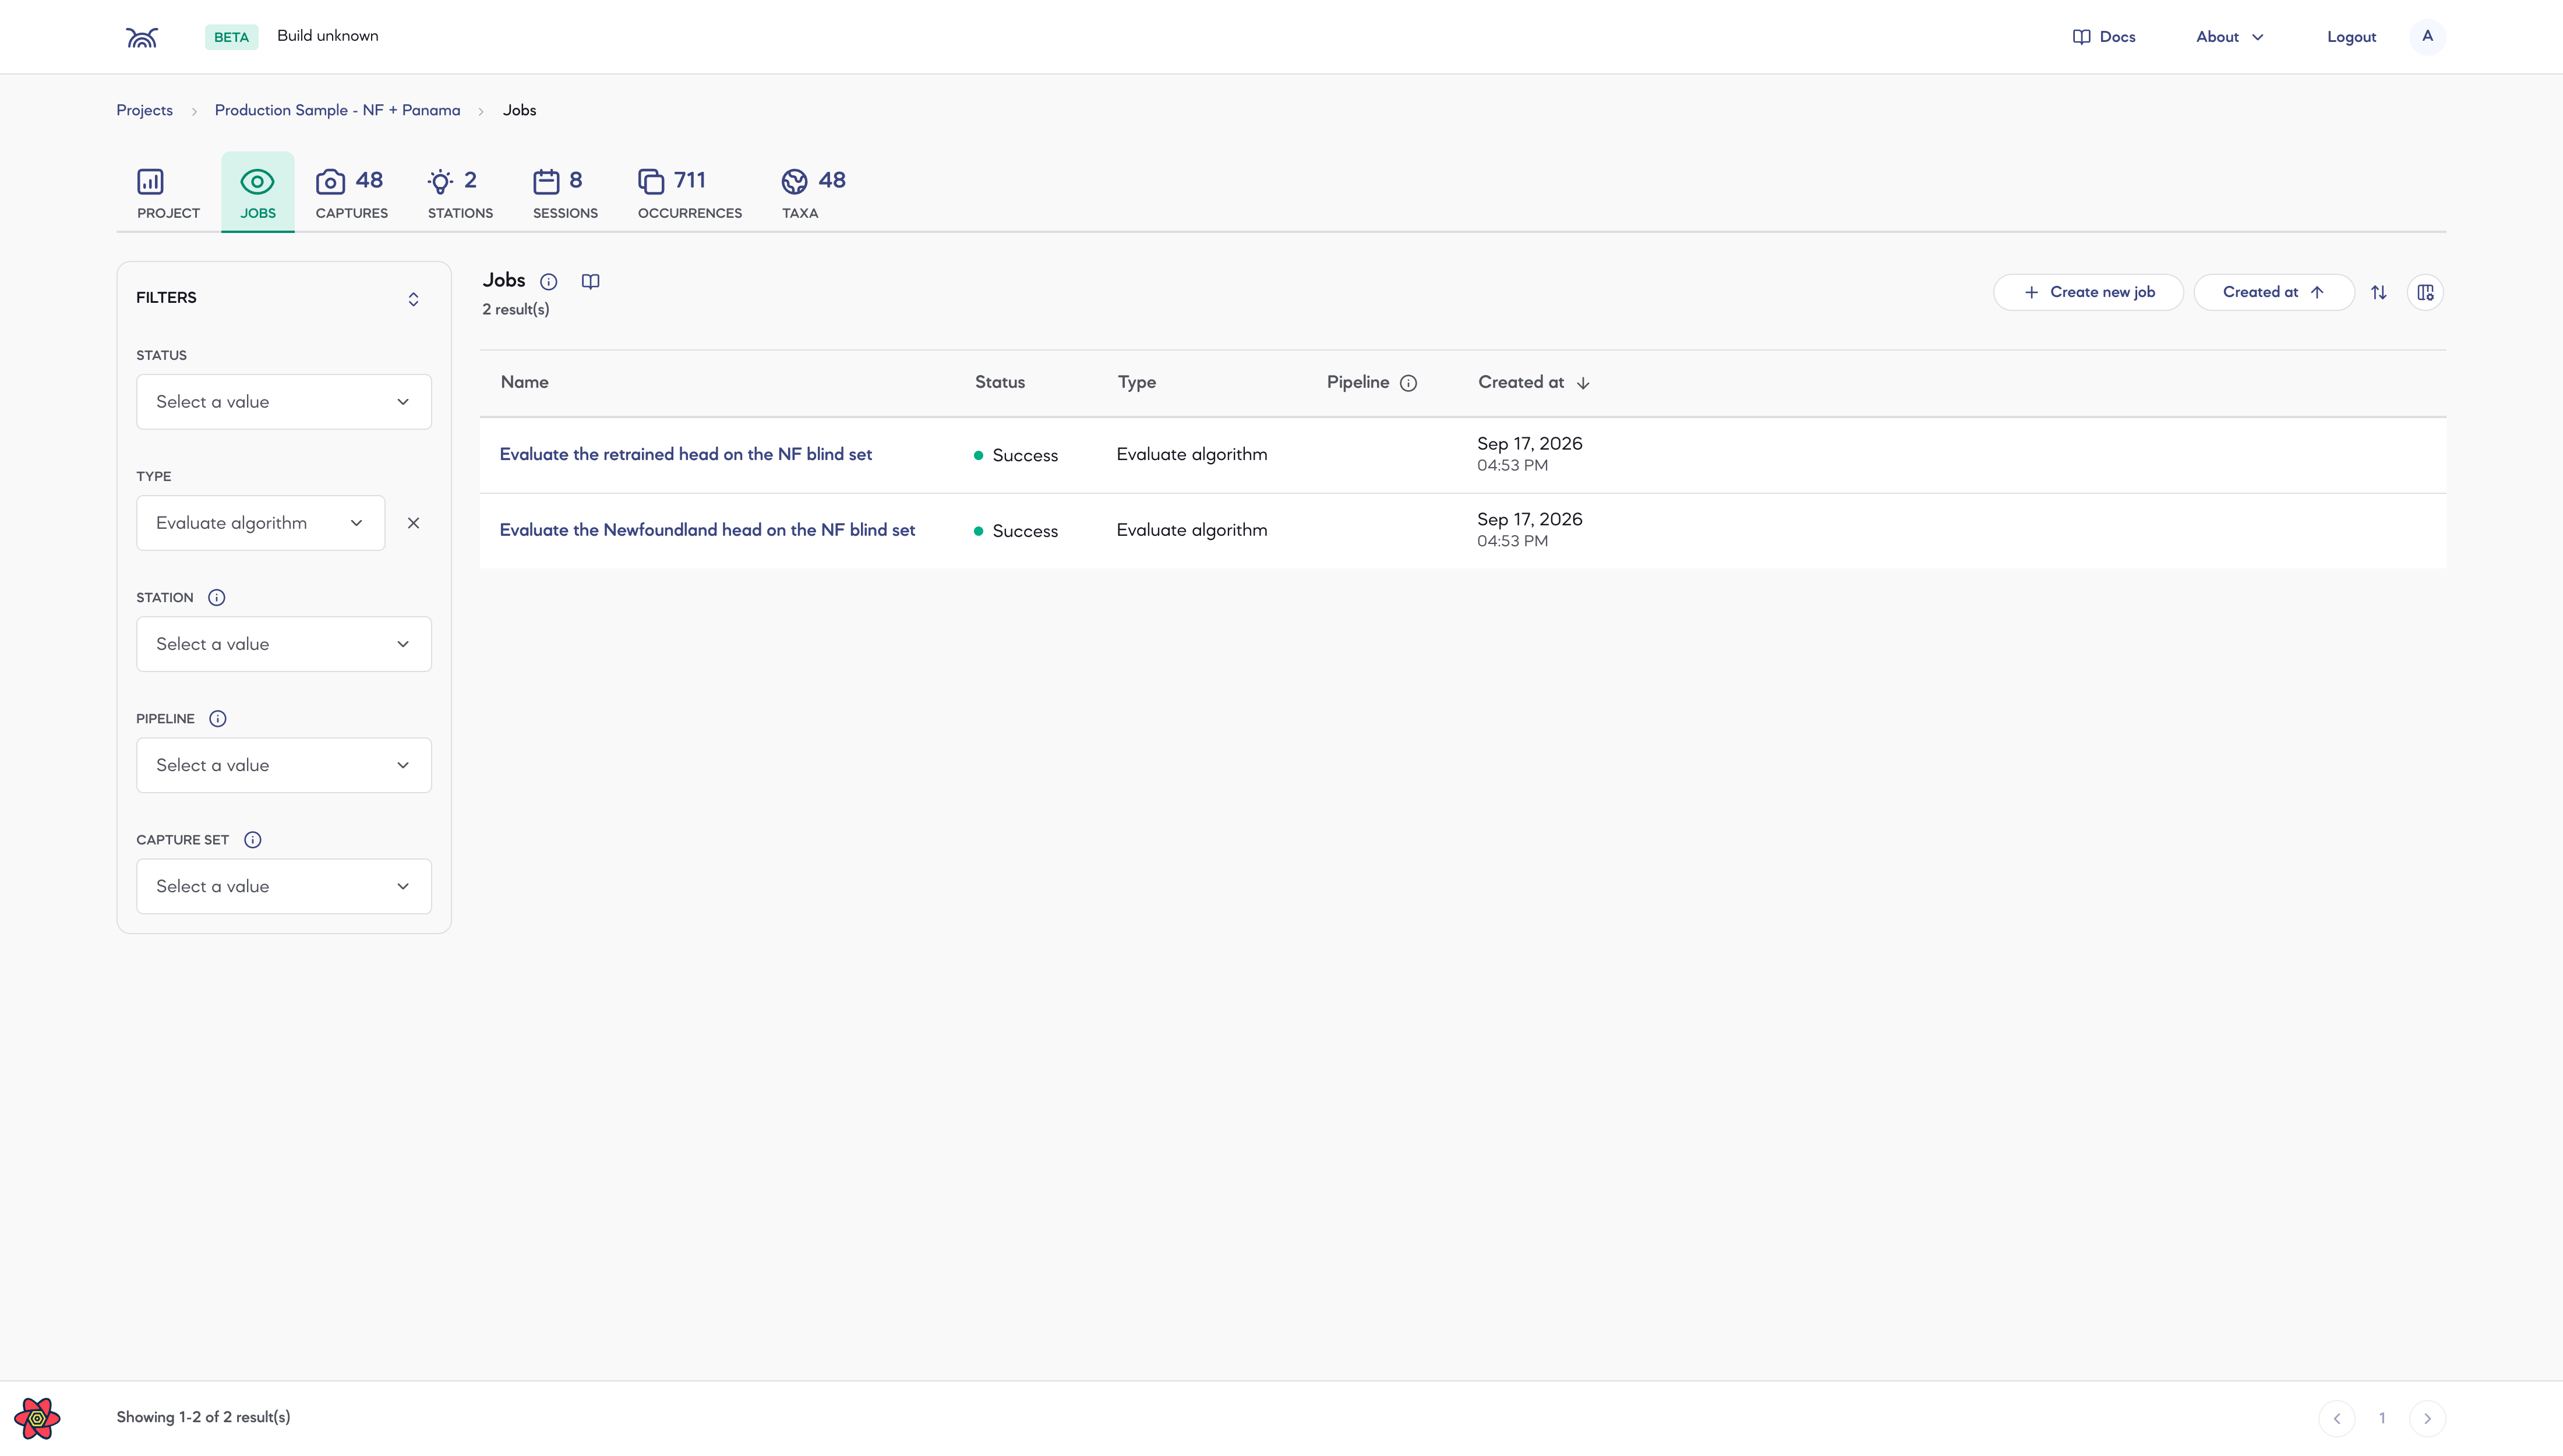Switch to the Taxa tab

[x=813, y=193]
